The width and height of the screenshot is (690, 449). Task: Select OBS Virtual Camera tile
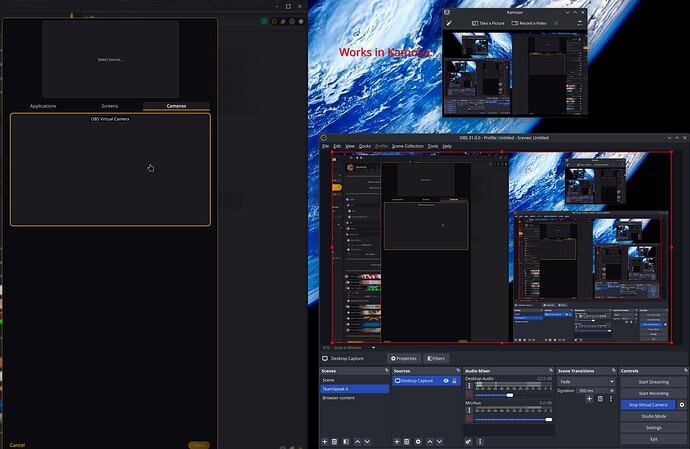pos(110,169)
